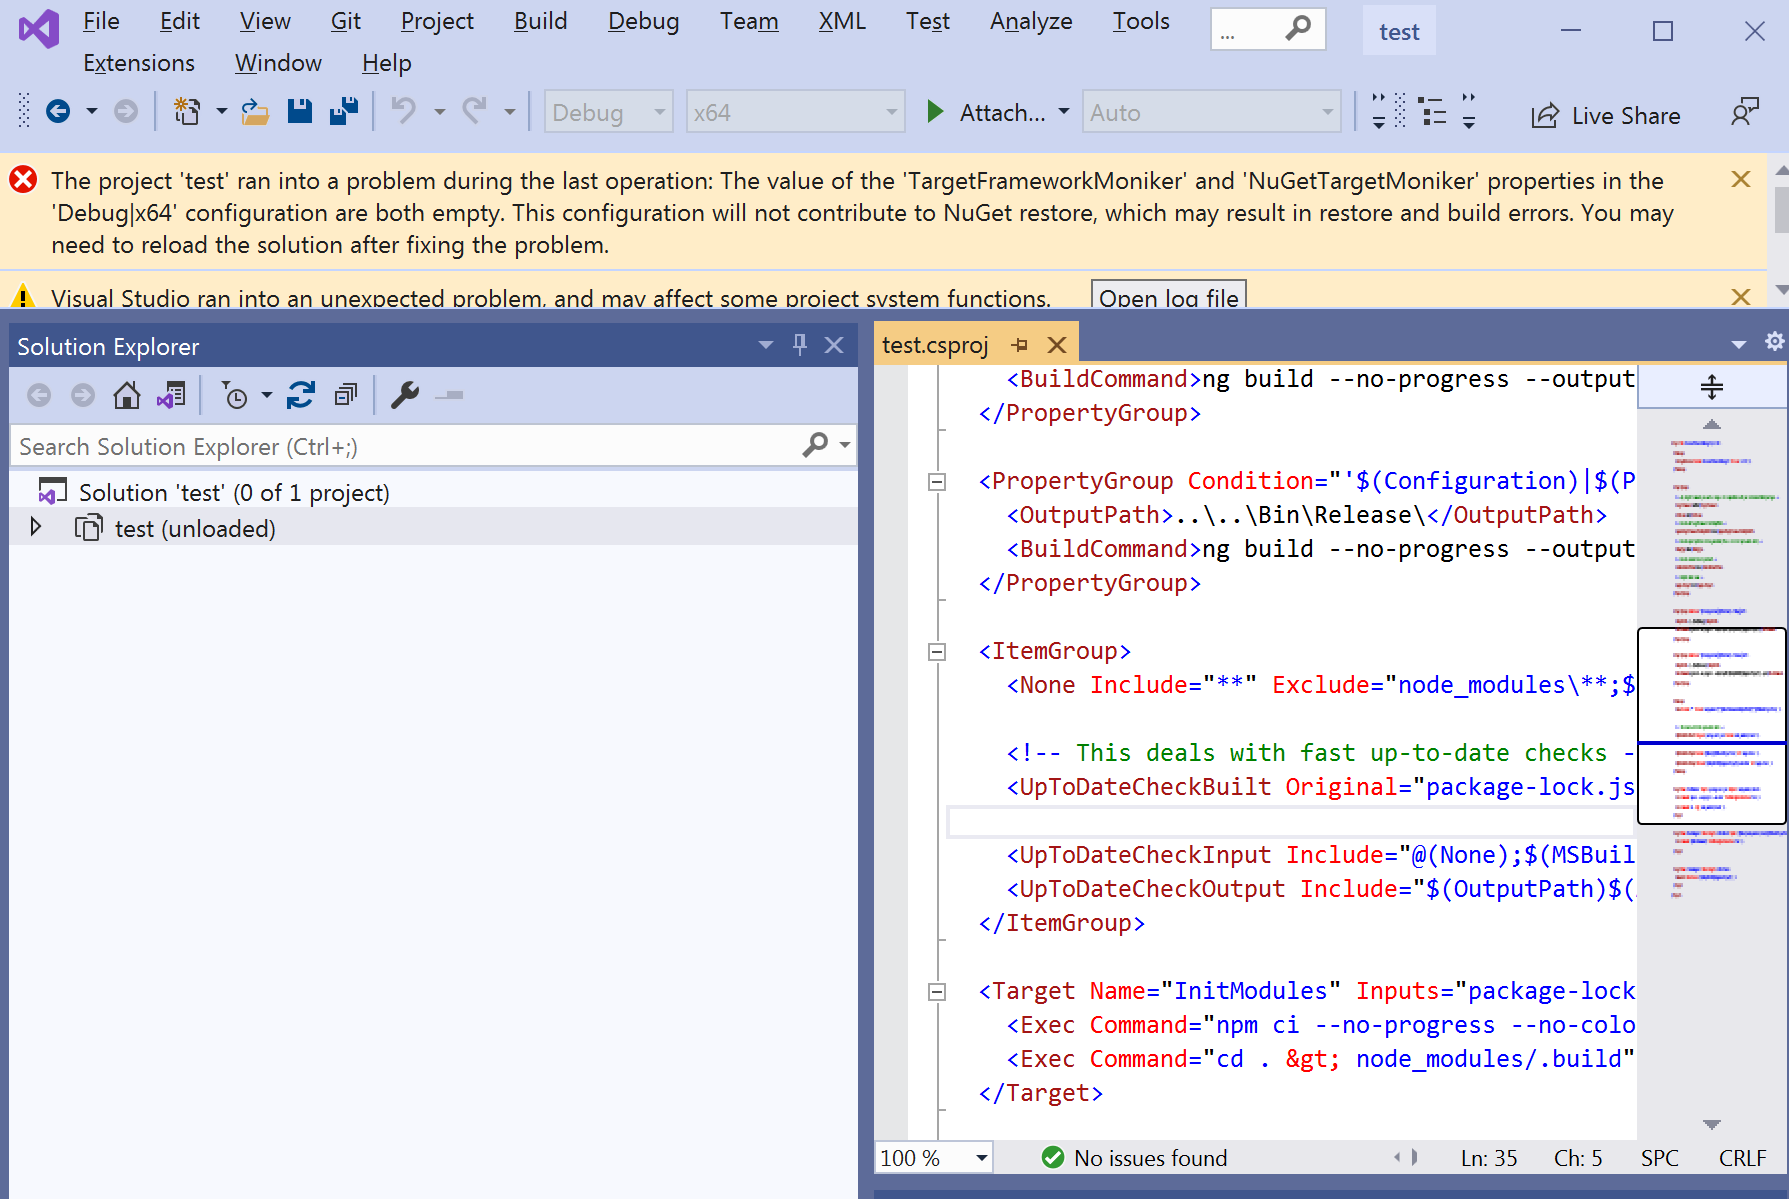Switch to the Extensions menu
The height and width of the screenshot is (1200, 1790).
pyautogui.click(x=139, y=63)
